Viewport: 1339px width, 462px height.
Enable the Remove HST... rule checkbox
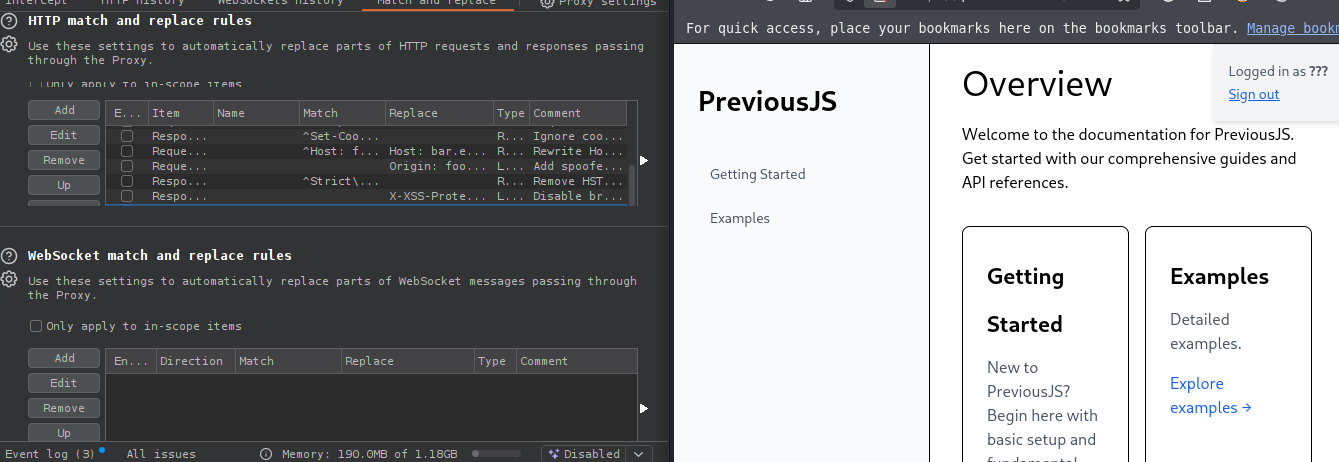[x=127, y=181]
